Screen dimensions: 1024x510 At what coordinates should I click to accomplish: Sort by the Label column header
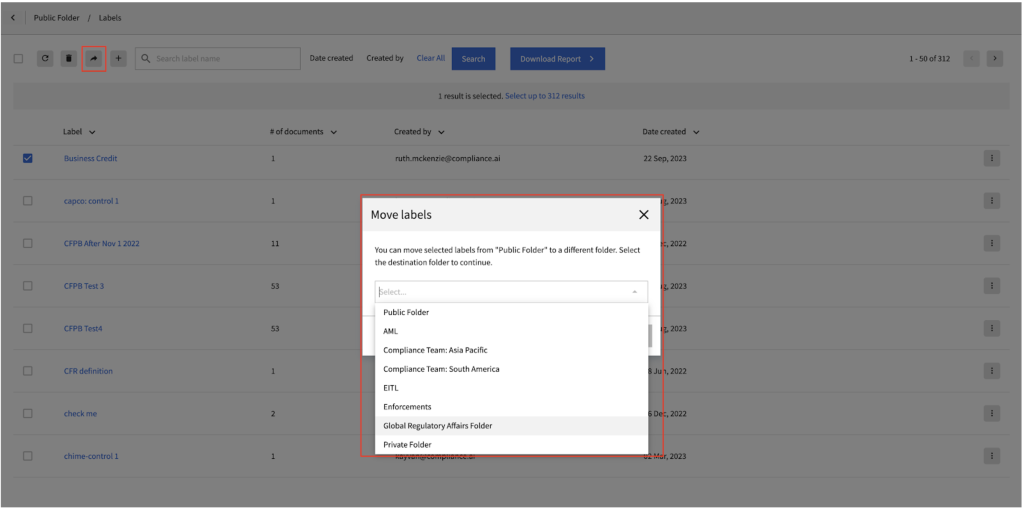coord(79,132)
